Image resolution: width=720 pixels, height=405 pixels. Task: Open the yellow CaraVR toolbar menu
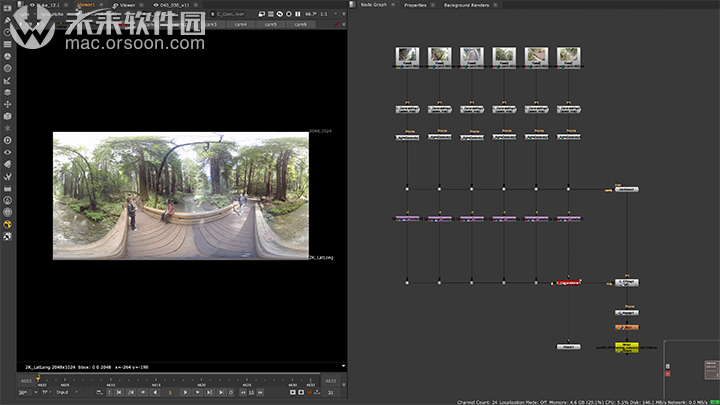[7, 224]
